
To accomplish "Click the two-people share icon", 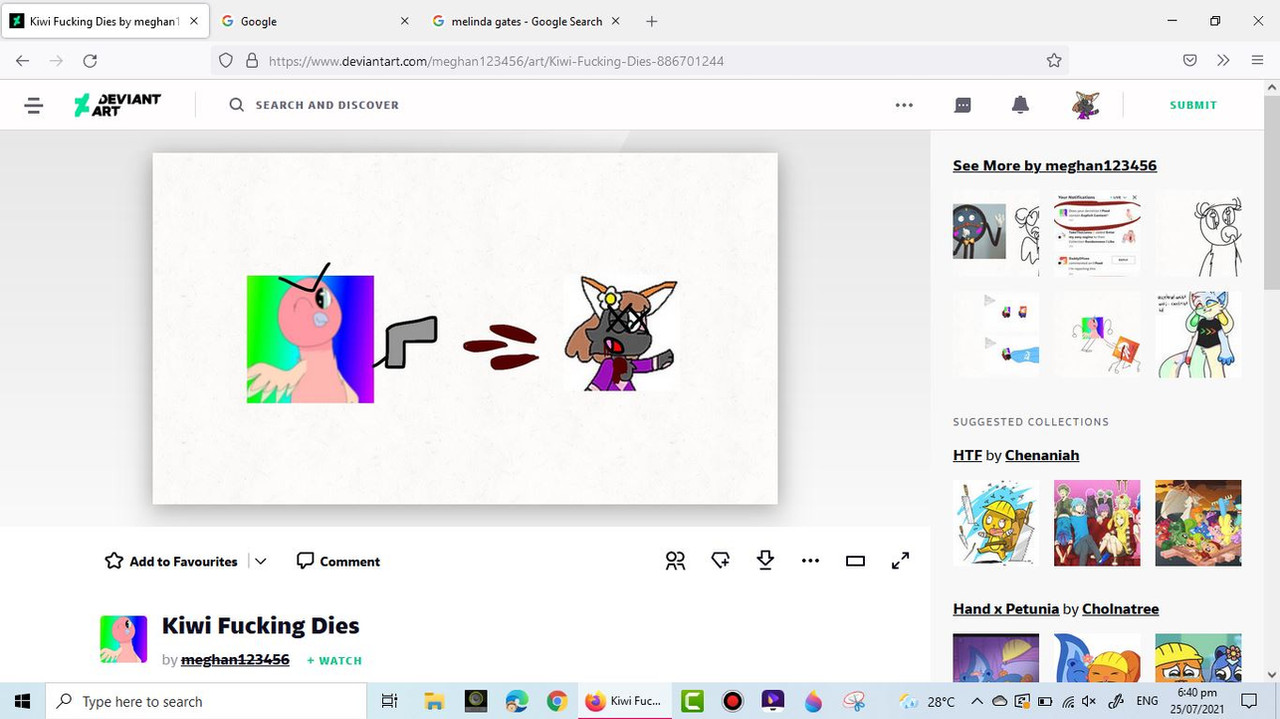I will pyautogui.click(x=676, y=561).
